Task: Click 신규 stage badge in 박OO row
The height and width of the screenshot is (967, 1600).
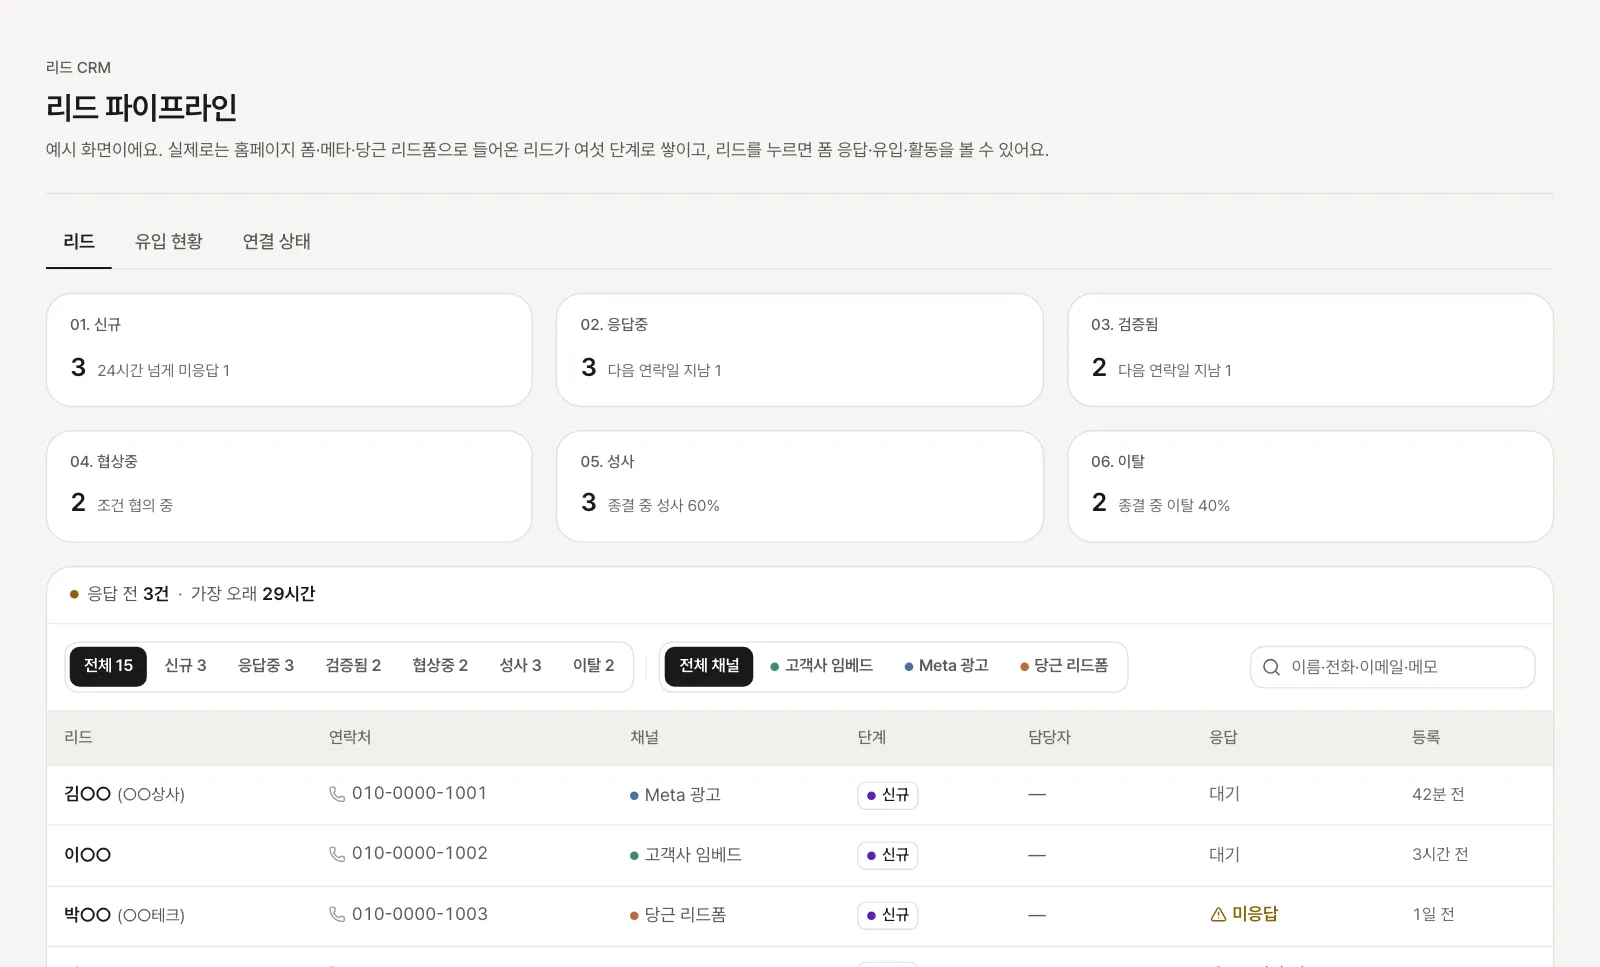Action: [x=888, y=915]
